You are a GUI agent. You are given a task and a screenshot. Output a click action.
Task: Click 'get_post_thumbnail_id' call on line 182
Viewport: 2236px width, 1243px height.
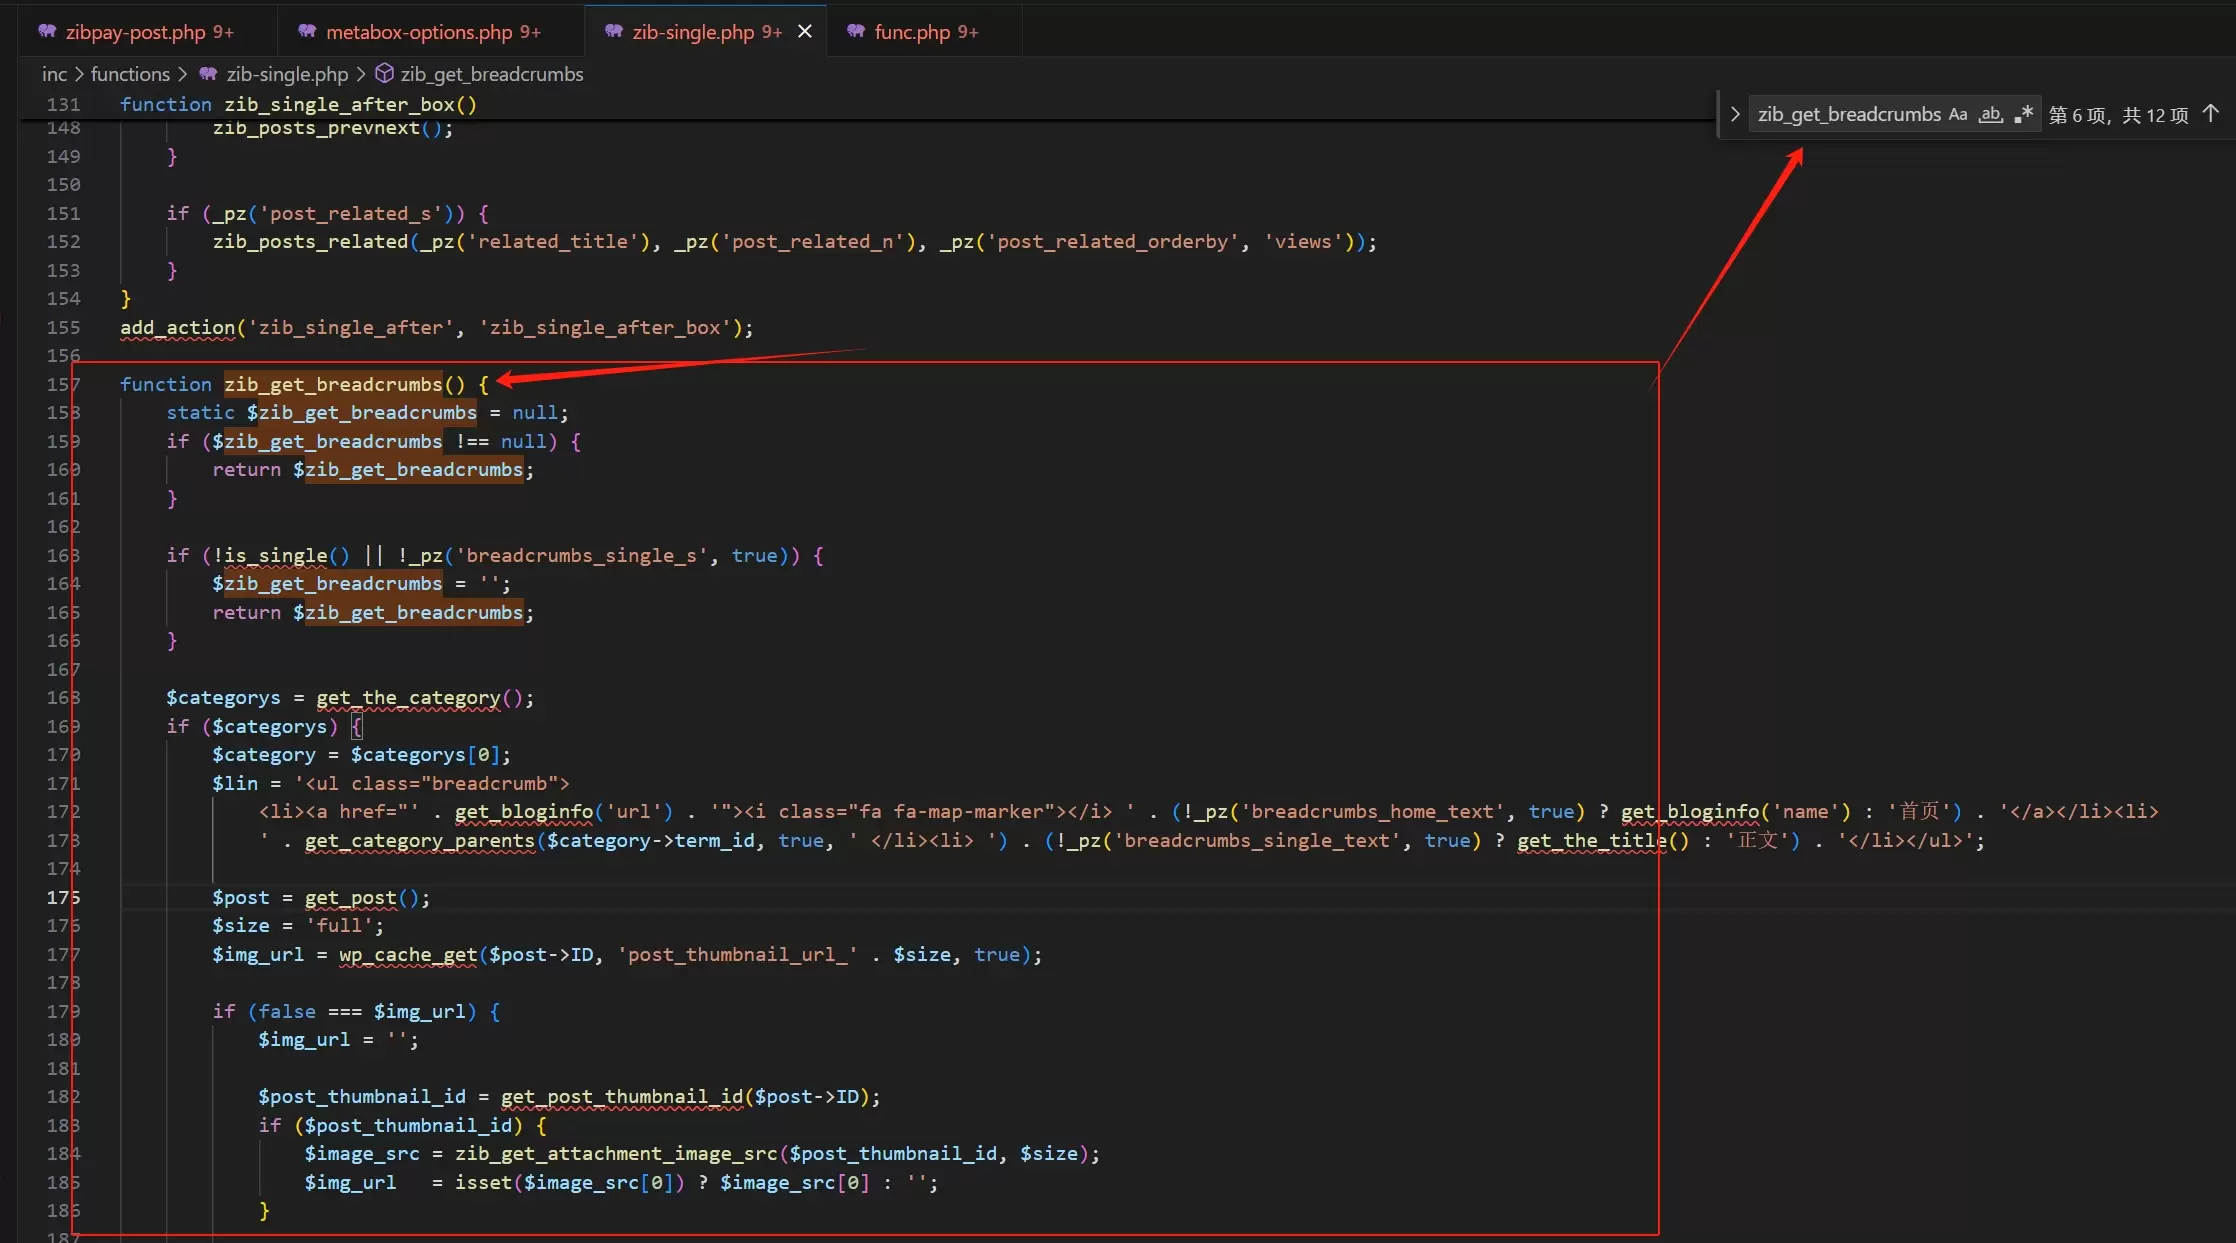pos(622,1096)
